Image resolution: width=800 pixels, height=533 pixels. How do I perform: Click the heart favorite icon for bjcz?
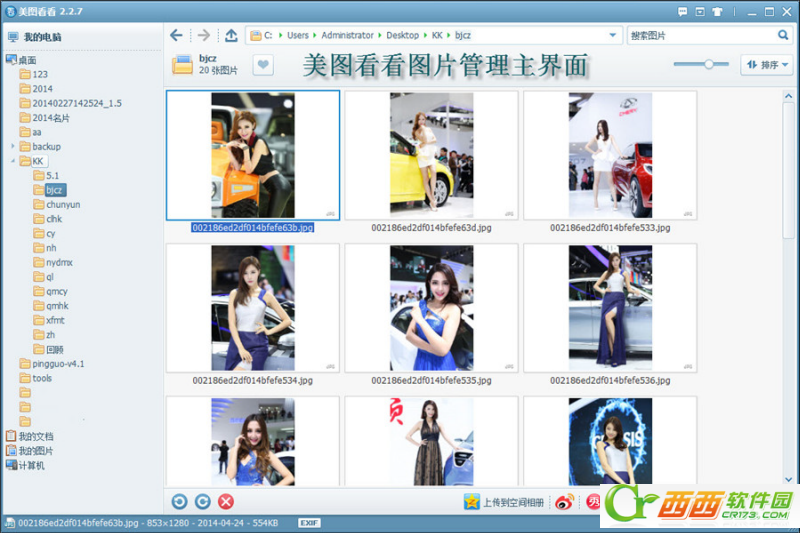click(x=262, y=65)
